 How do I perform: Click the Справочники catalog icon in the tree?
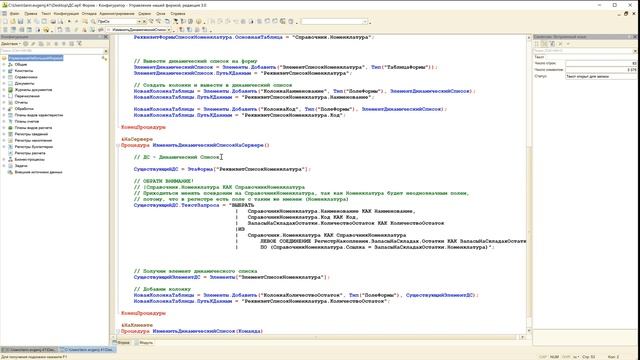(x=11, y=77)
